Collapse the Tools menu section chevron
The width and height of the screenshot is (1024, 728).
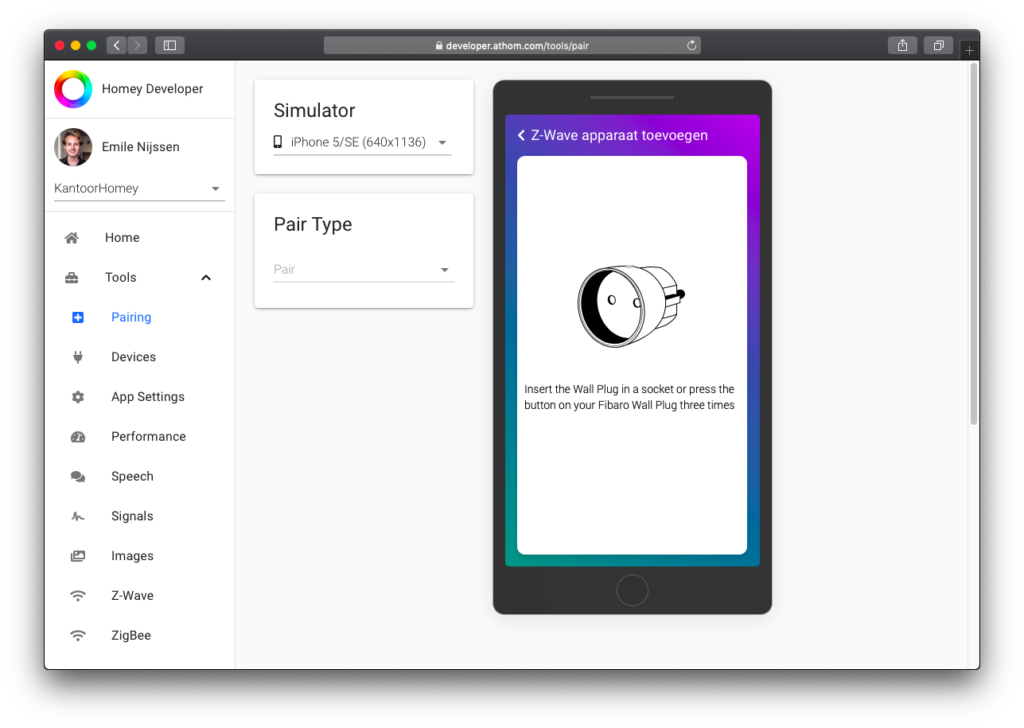click(206, 278)
